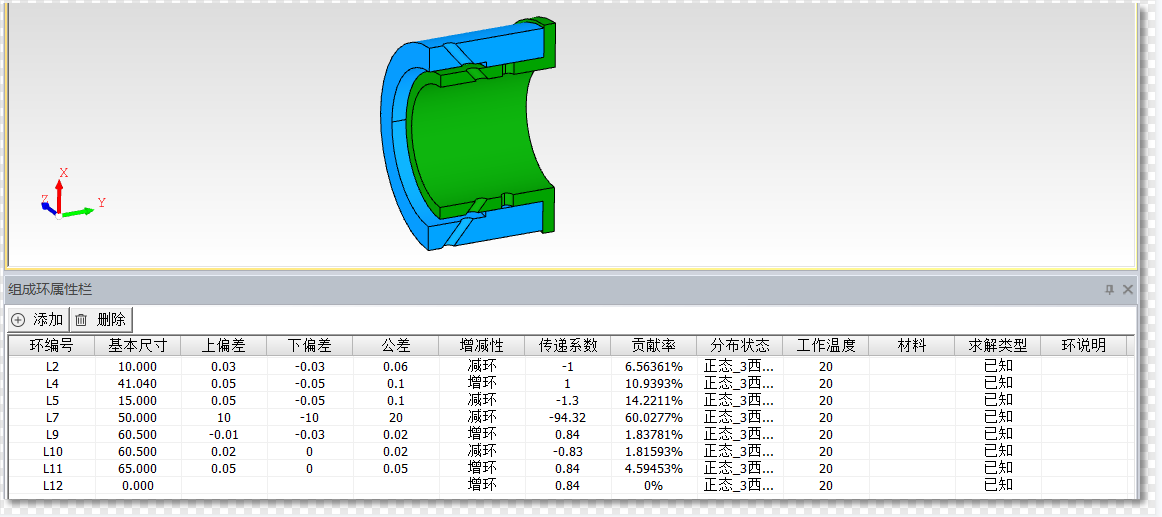1162x517 pixels.
Task: Open the 求解类型 cell for row L5
Action: point(998,400)
